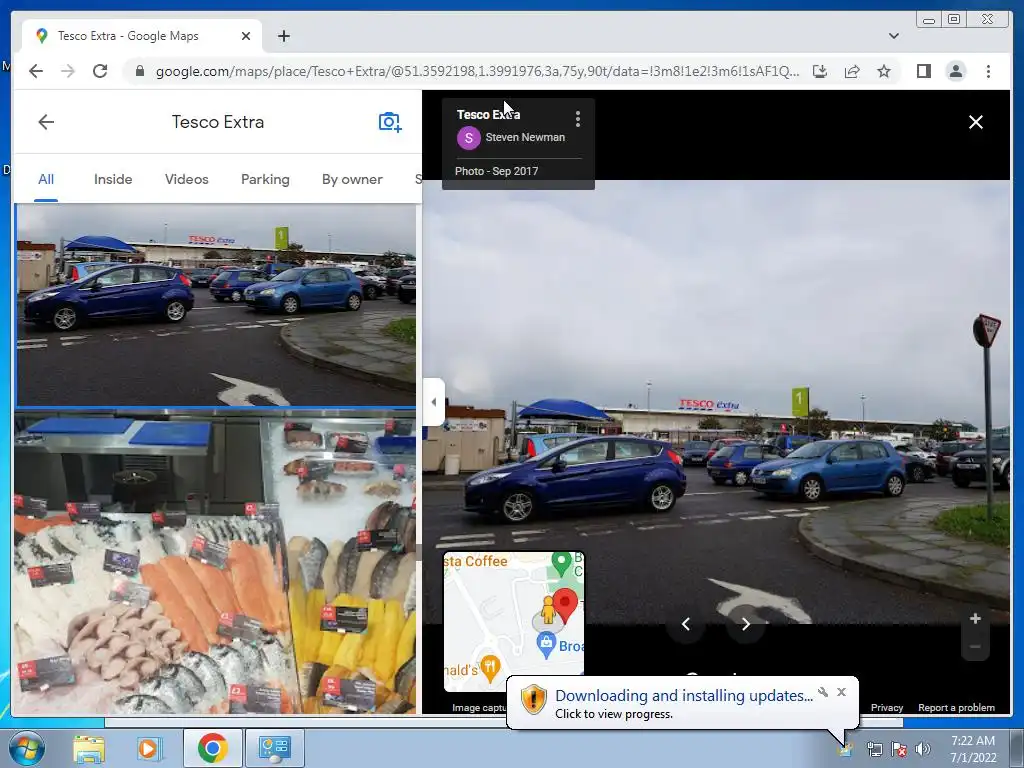Switch to the By owner tab

coord(352,179)
